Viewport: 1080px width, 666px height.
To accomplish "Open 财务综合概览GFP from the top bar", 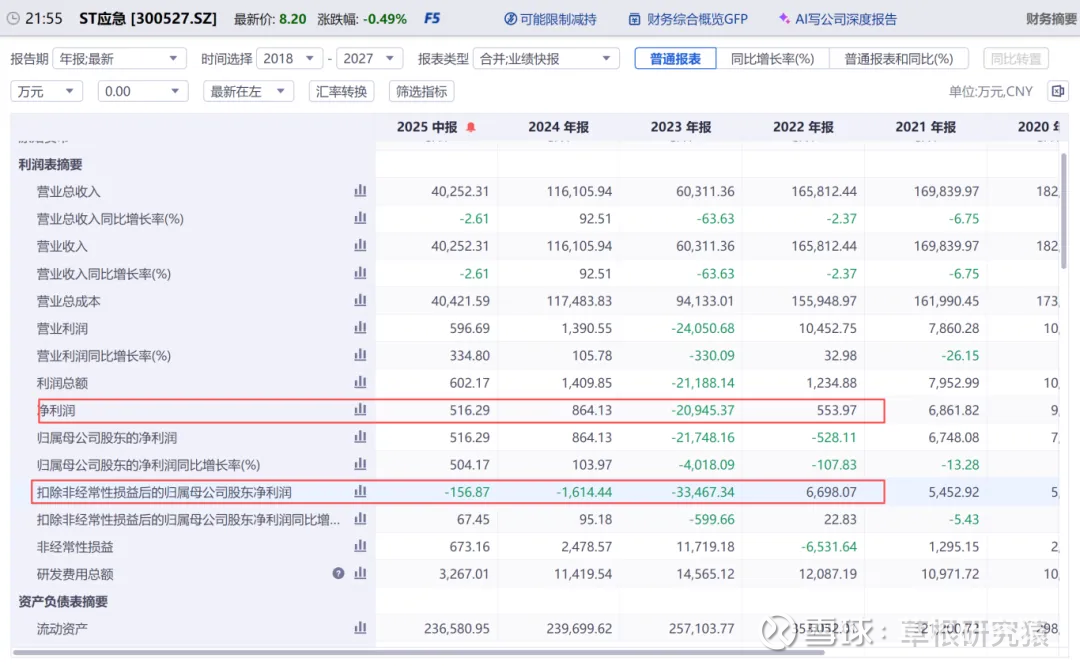I will 688,19.
